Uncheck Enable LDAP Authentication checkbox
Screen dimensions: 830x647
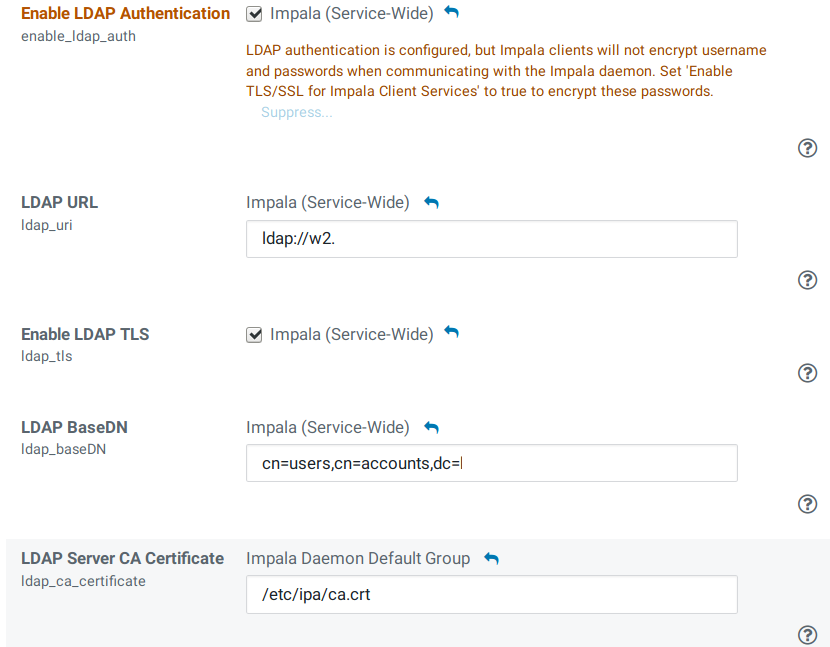tap(254, 14)
